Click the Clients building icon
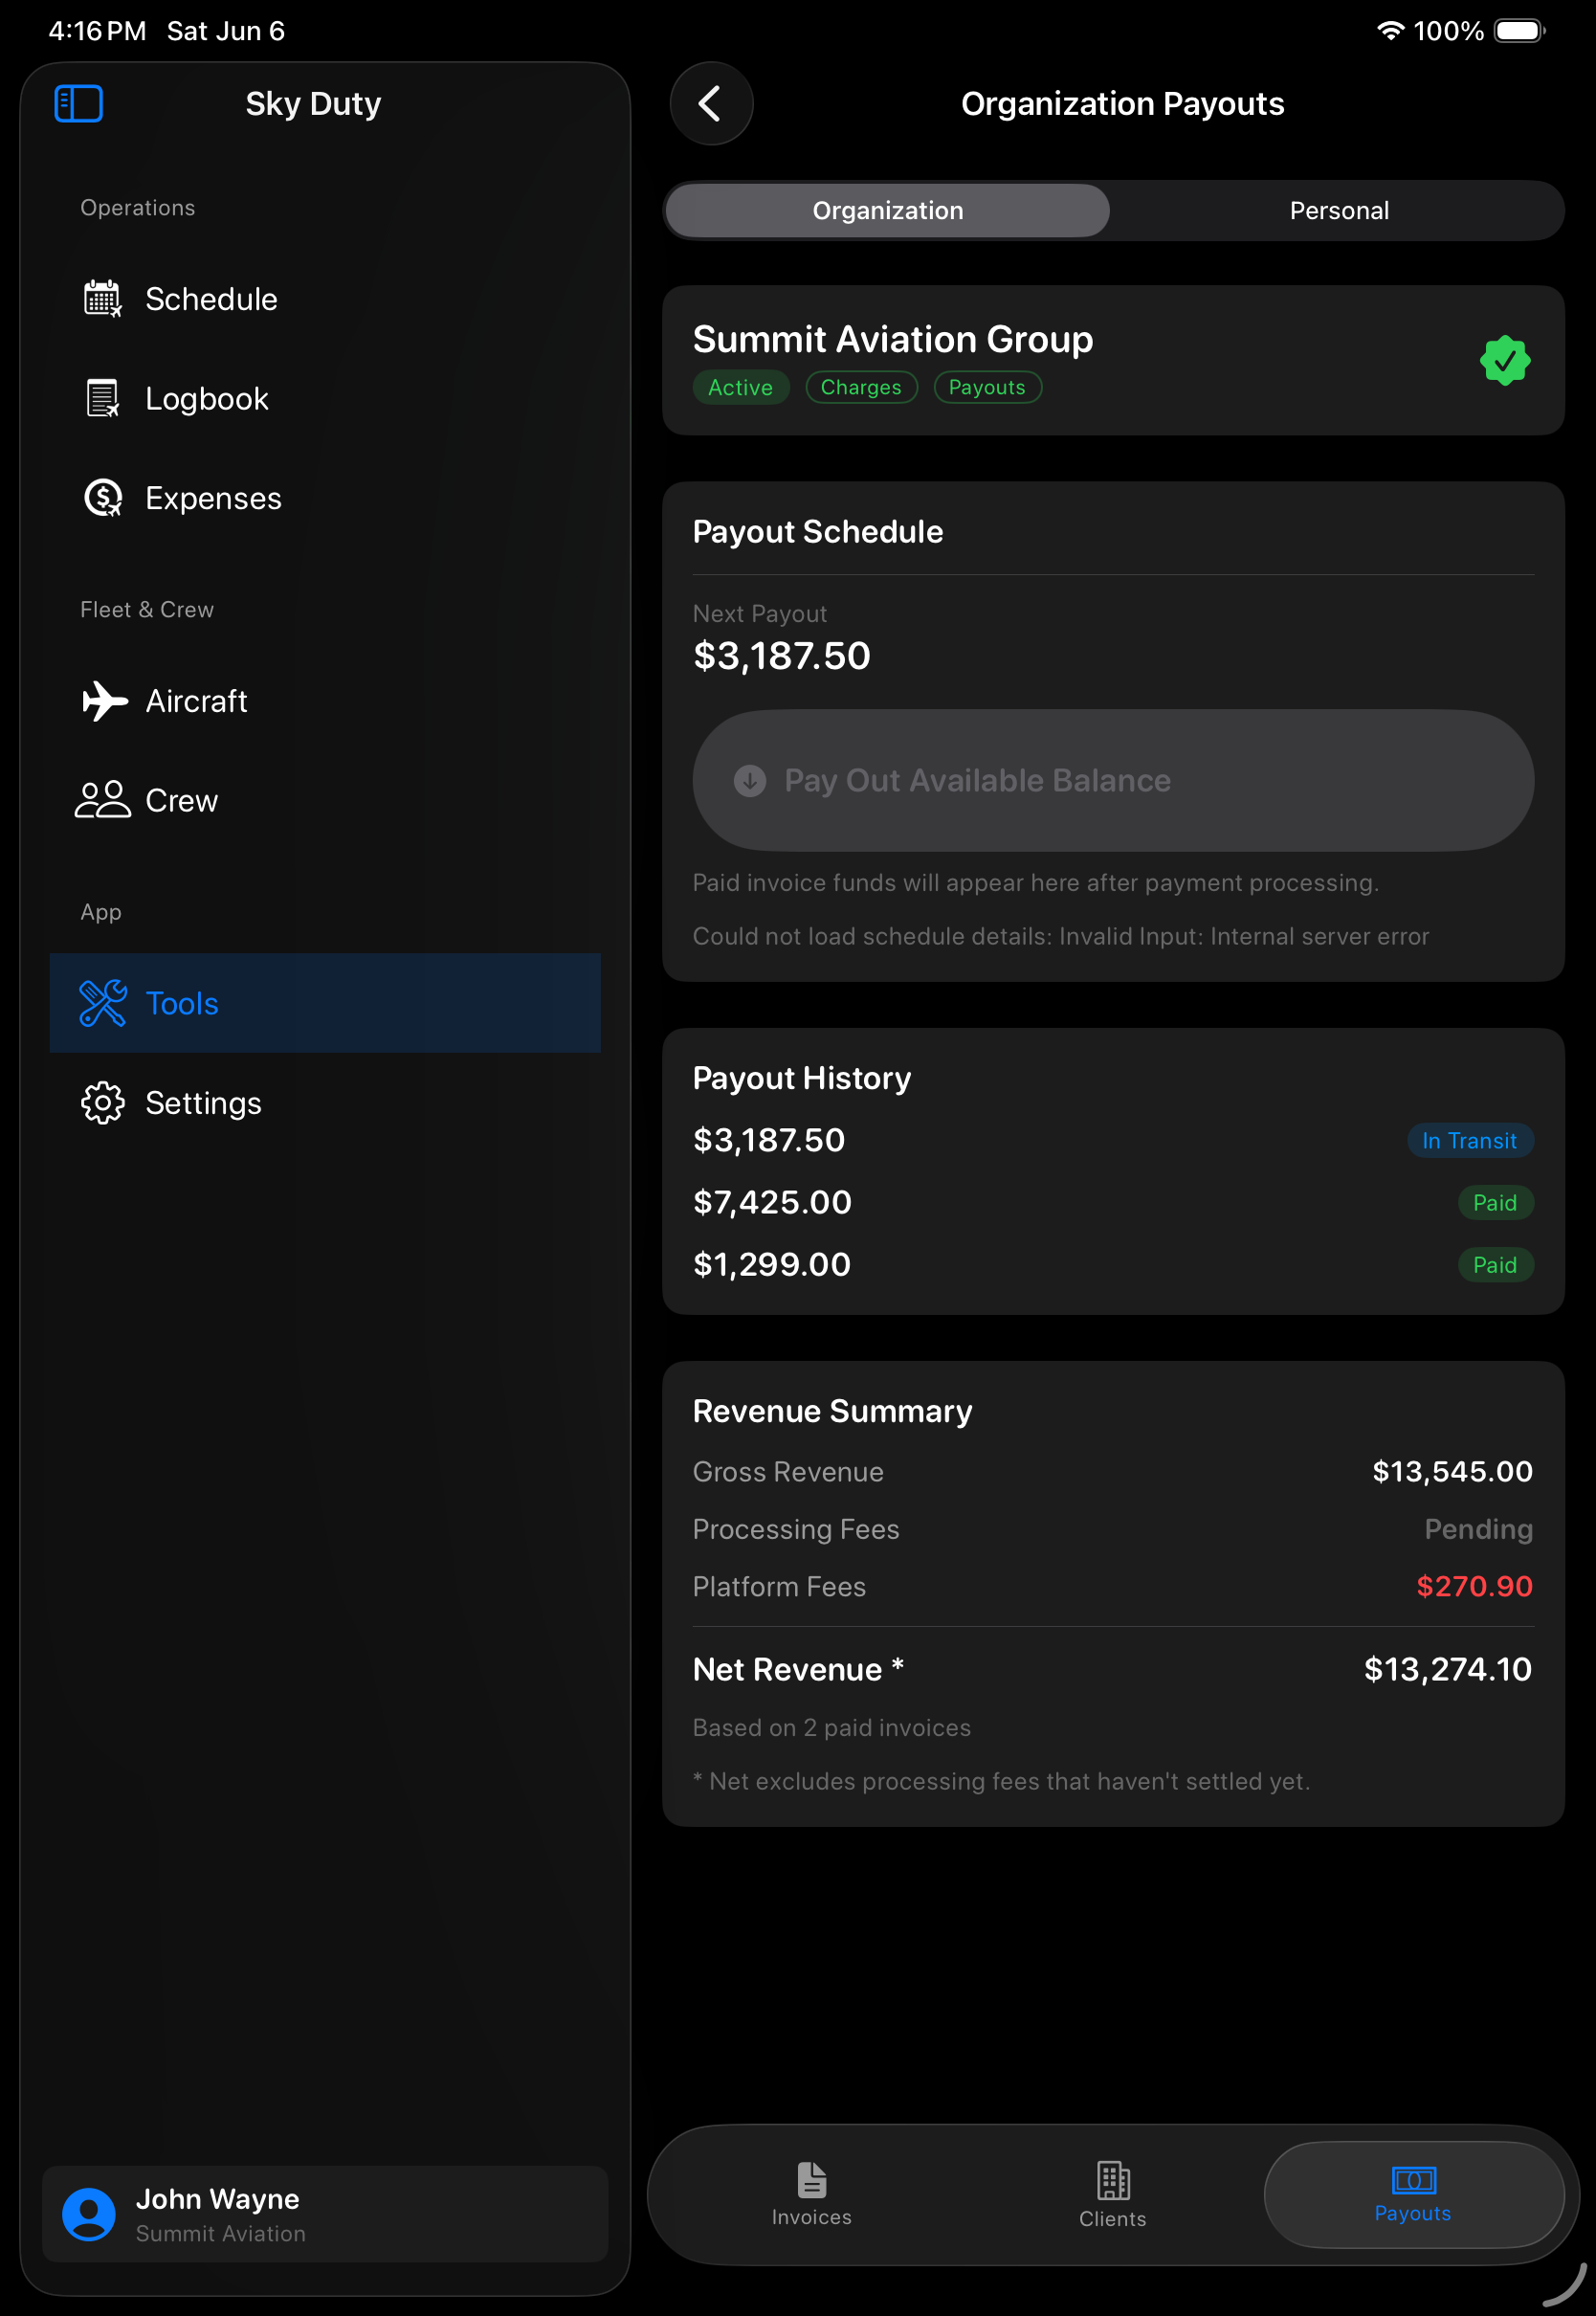Viewport: 1596px width, 2316px height. click(1112, 2181)
